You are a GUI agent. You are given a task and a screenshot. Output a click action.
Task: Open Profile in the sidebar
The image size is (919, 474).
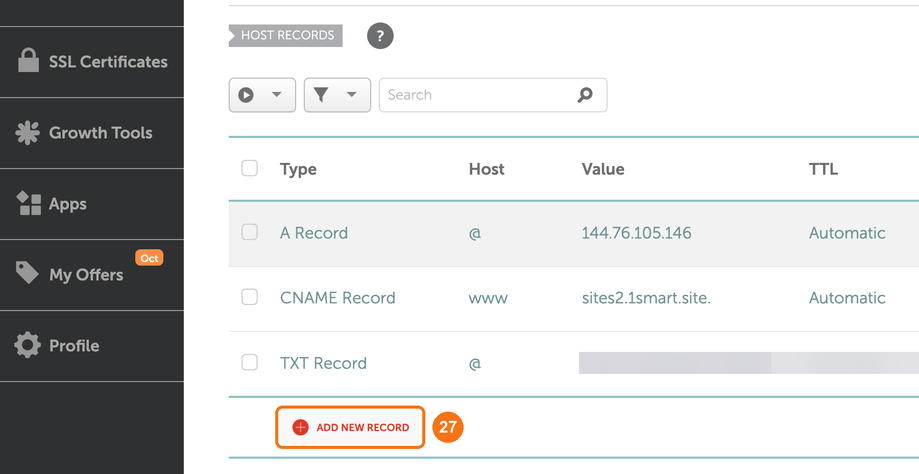91,346
